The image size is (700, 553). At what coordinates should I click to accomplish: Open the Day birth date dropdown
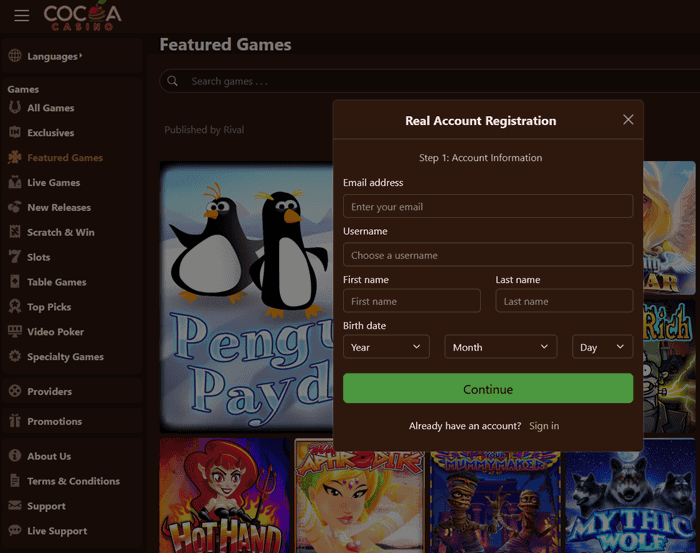tap(602, 347)
